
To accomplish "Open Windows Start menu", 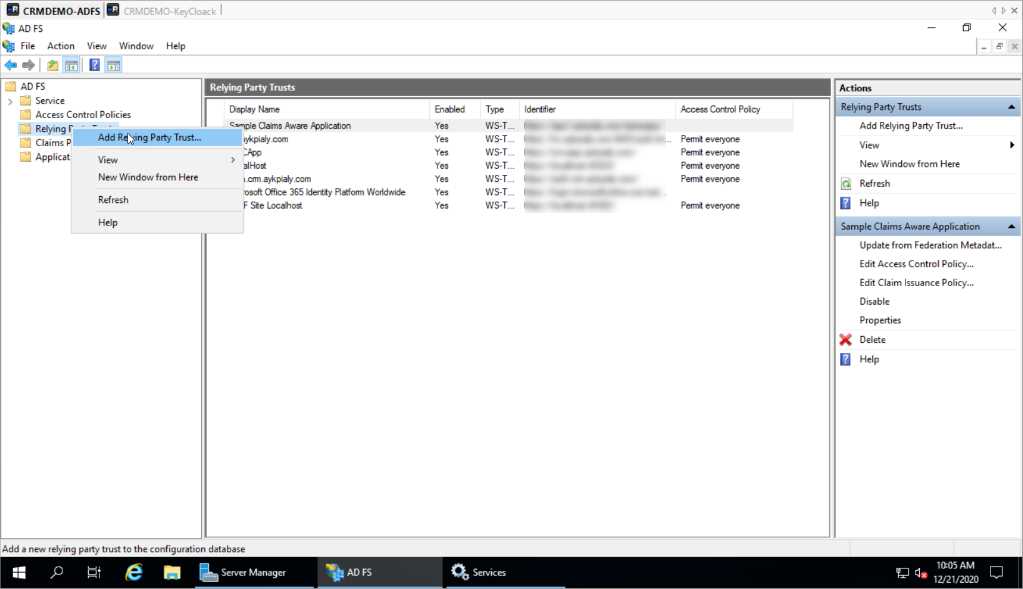I will point(19,572).
